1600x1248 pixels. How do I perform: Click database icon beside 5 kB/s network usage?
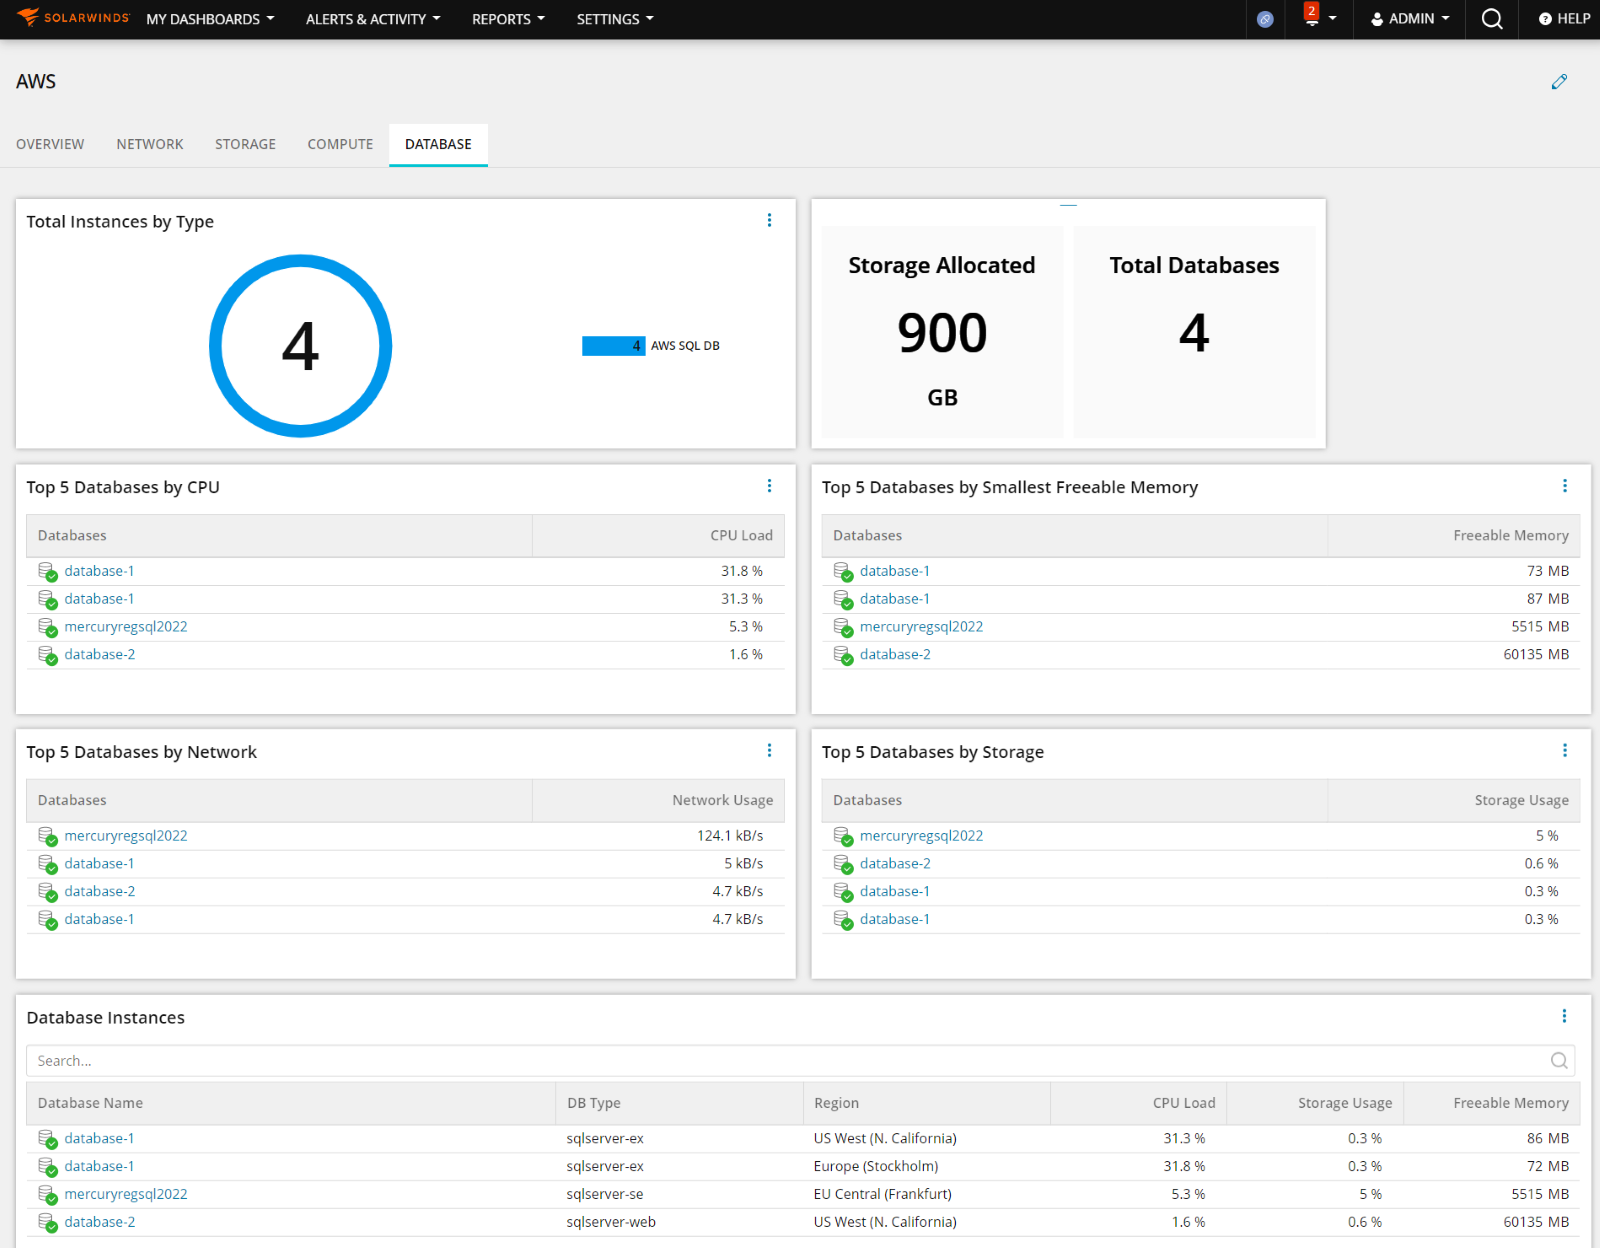point(47,865)
